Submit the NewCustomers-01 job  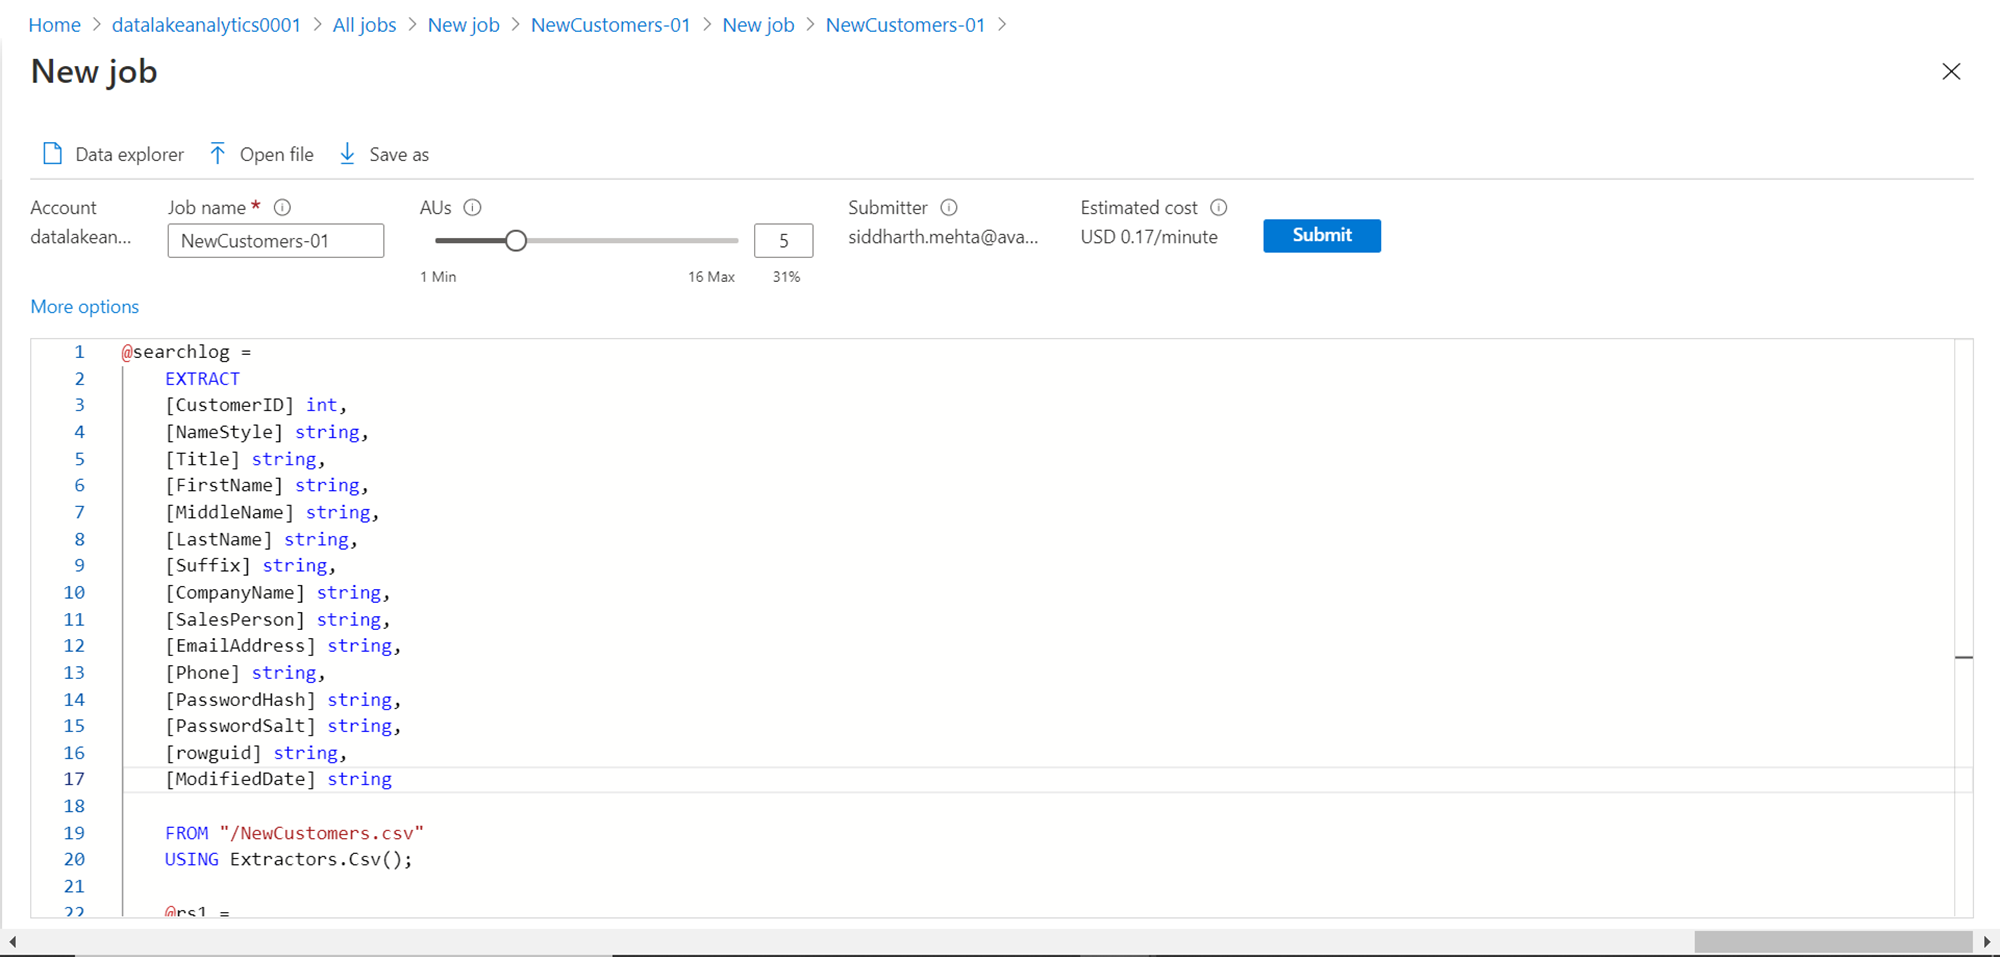tap(1322, 235)
